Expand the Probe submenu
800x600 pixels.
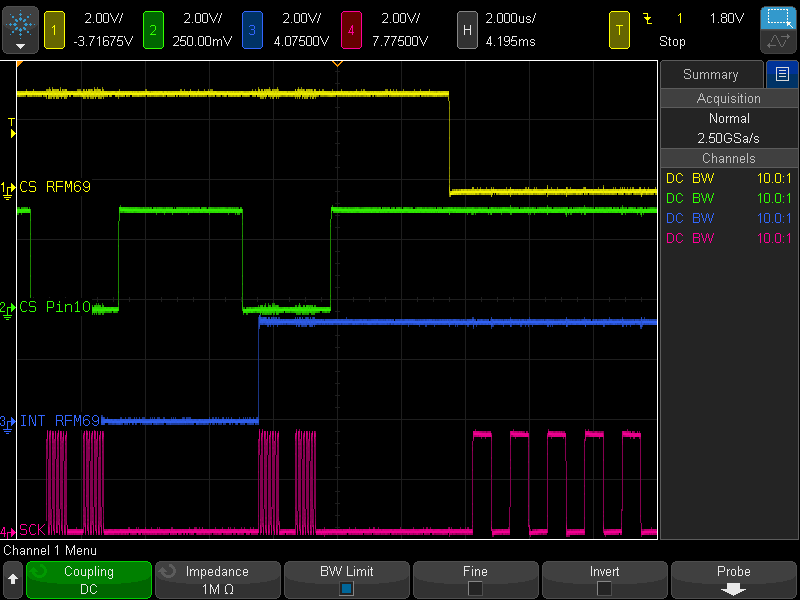(x=733, y=580)
